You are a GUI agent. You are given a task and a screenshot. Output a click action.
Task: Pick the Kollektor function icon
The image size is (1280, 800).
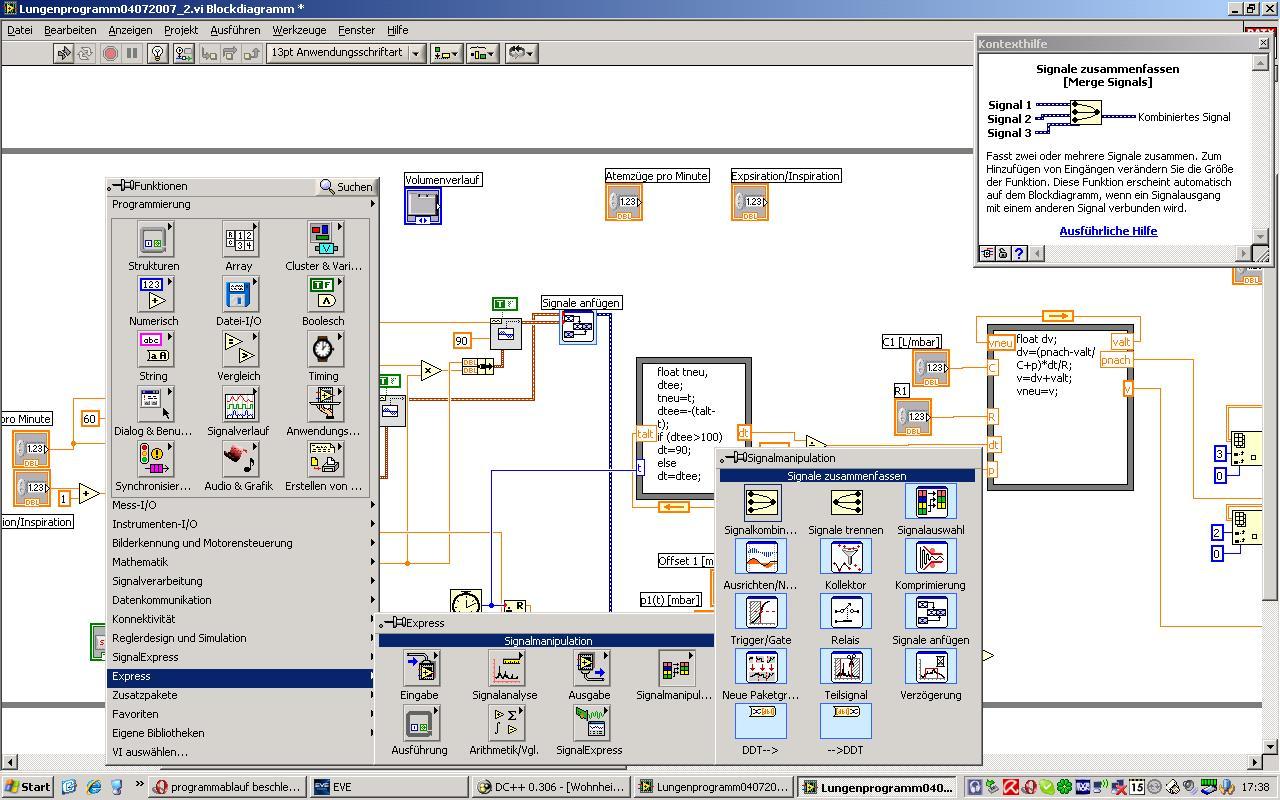846,558
